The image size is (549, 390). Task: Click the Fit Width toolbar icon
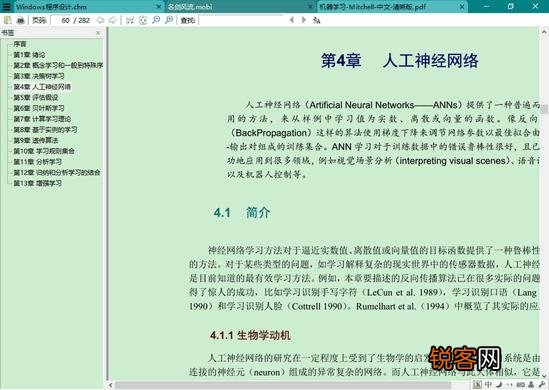coord(130,20)
